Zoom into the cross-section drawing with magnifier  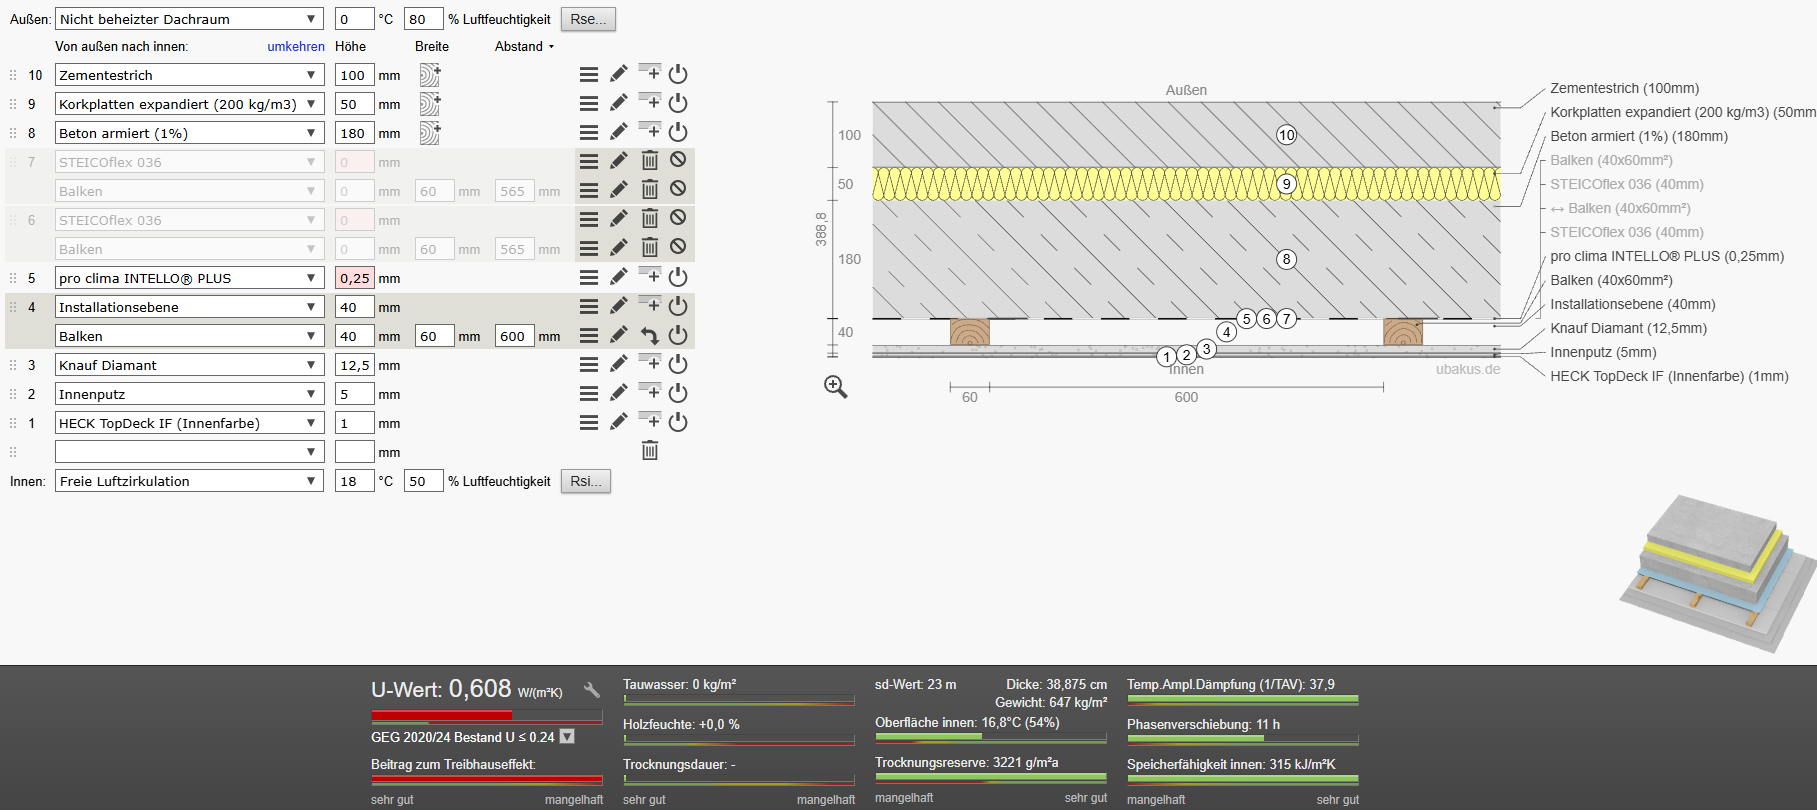pos(836,387)
